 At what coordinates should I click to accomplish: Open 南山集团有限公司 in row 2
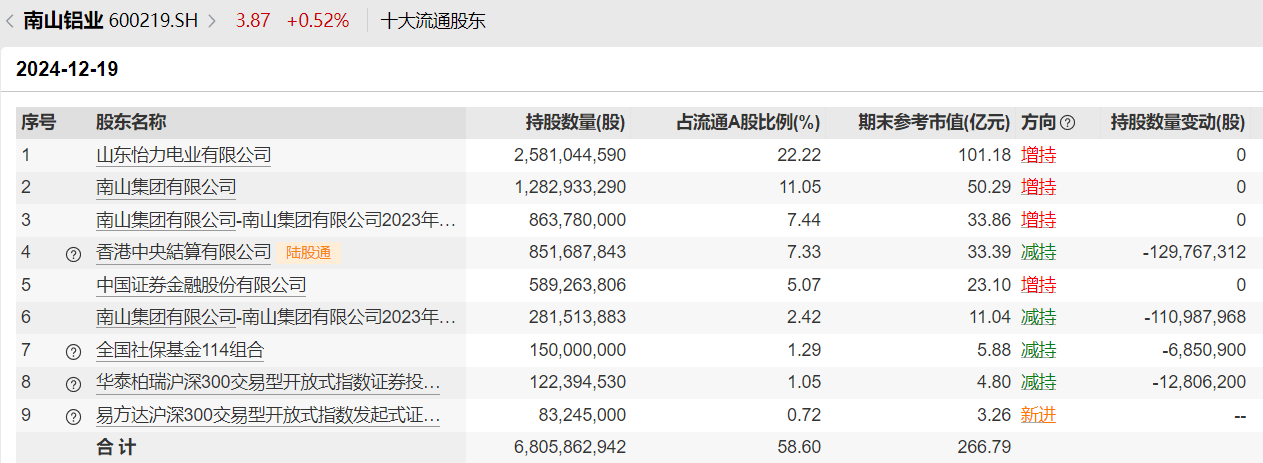click(x=166, y=187)
